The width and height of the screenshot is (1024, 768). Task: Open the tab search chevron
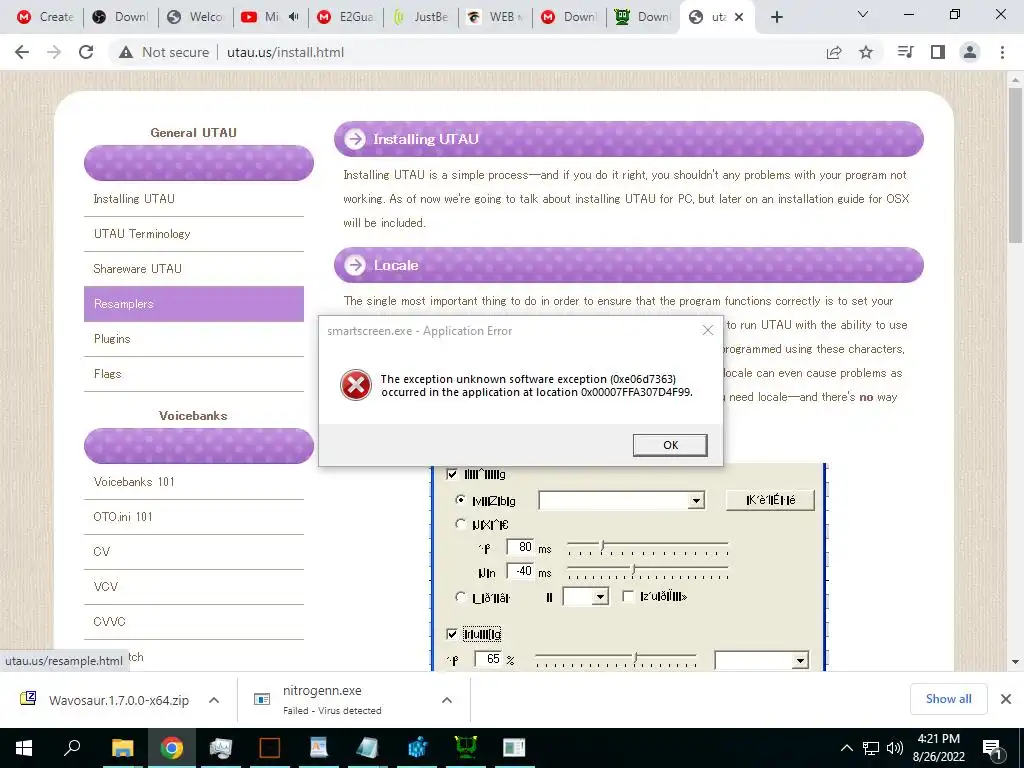tap(863, 14)
